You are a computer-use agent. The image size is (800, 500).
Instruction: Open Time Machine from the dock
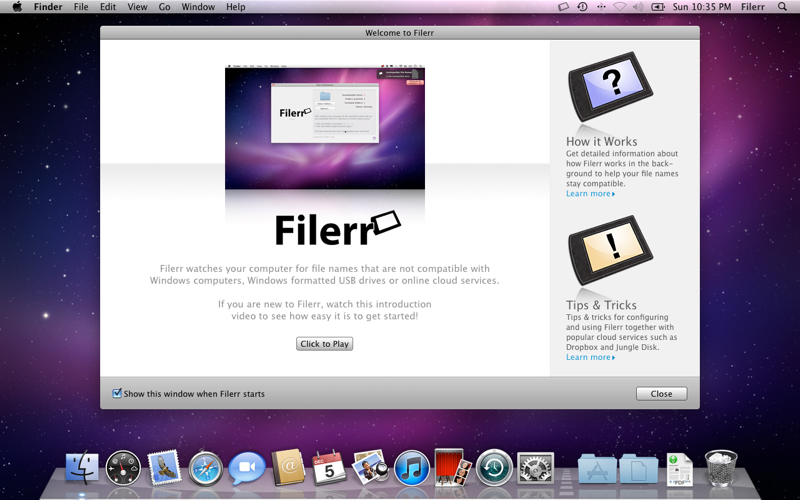pos(494,467)
